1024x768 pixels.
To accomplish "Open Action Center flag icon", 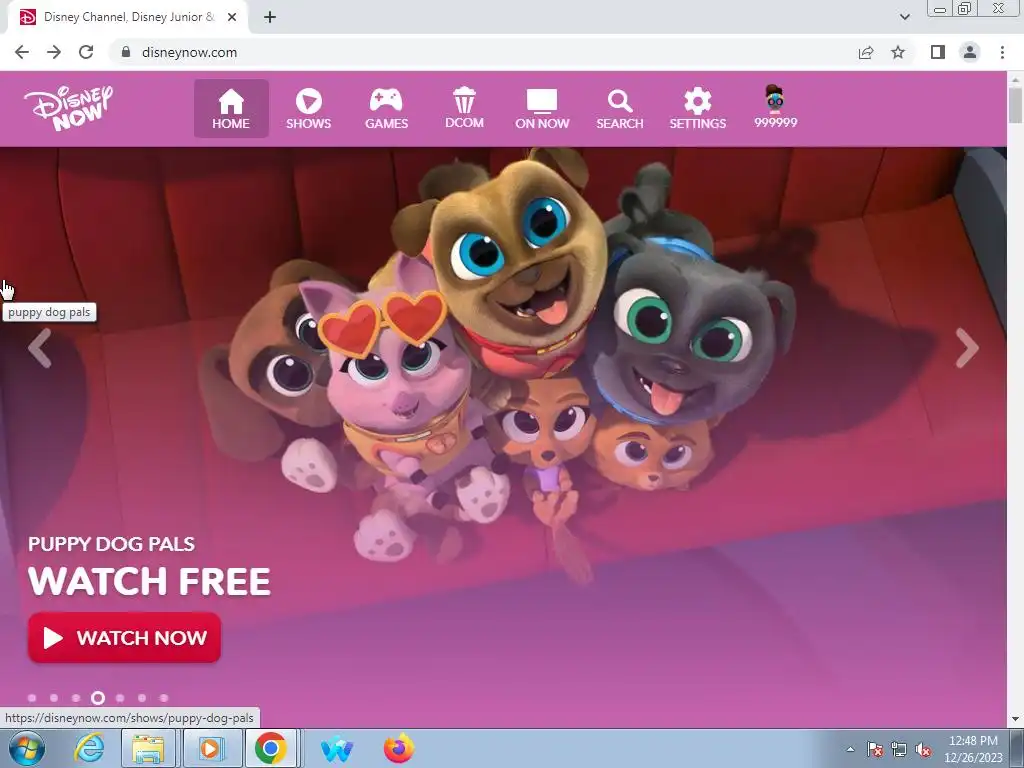I will (874, 749).
